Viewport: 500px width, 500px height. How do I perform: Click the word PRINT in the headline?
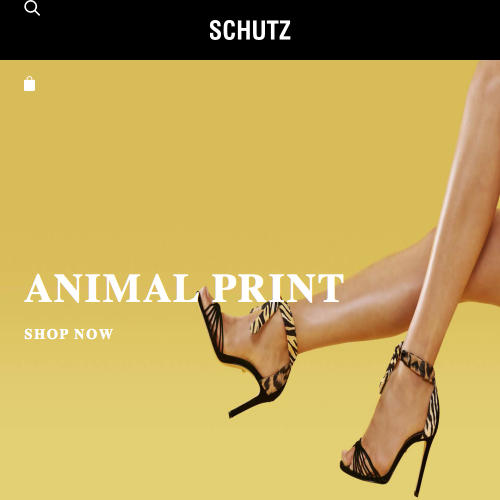pyautogui.click(x=278, y=288)
